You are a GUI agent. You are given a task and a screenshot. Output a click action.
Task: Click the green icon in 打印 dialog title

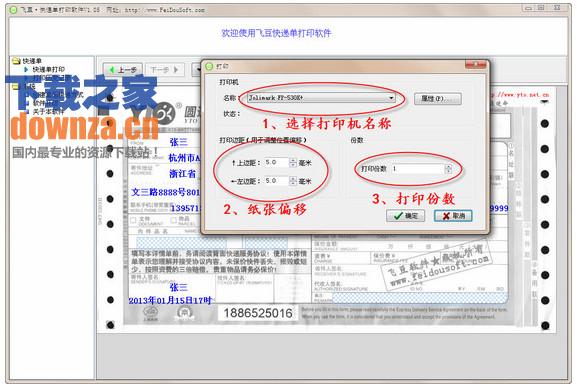[209, 66]
